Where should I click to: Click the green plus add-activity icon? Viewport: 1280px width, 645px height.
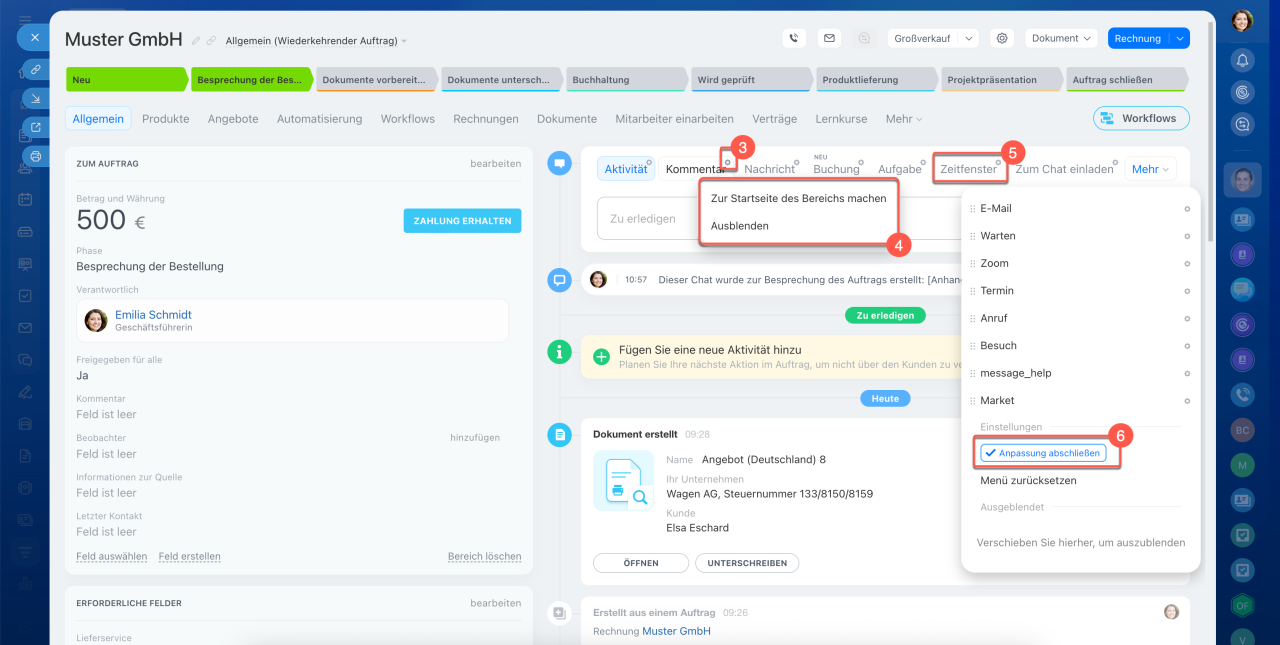(601, 356)
